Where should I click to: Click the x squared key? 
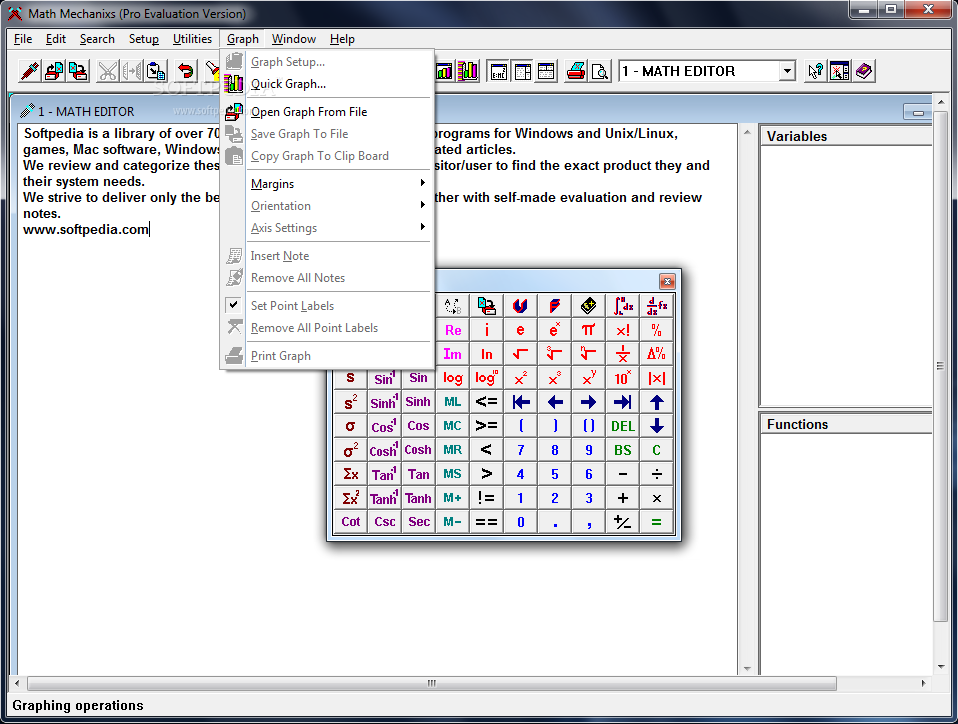coord(521,378)
